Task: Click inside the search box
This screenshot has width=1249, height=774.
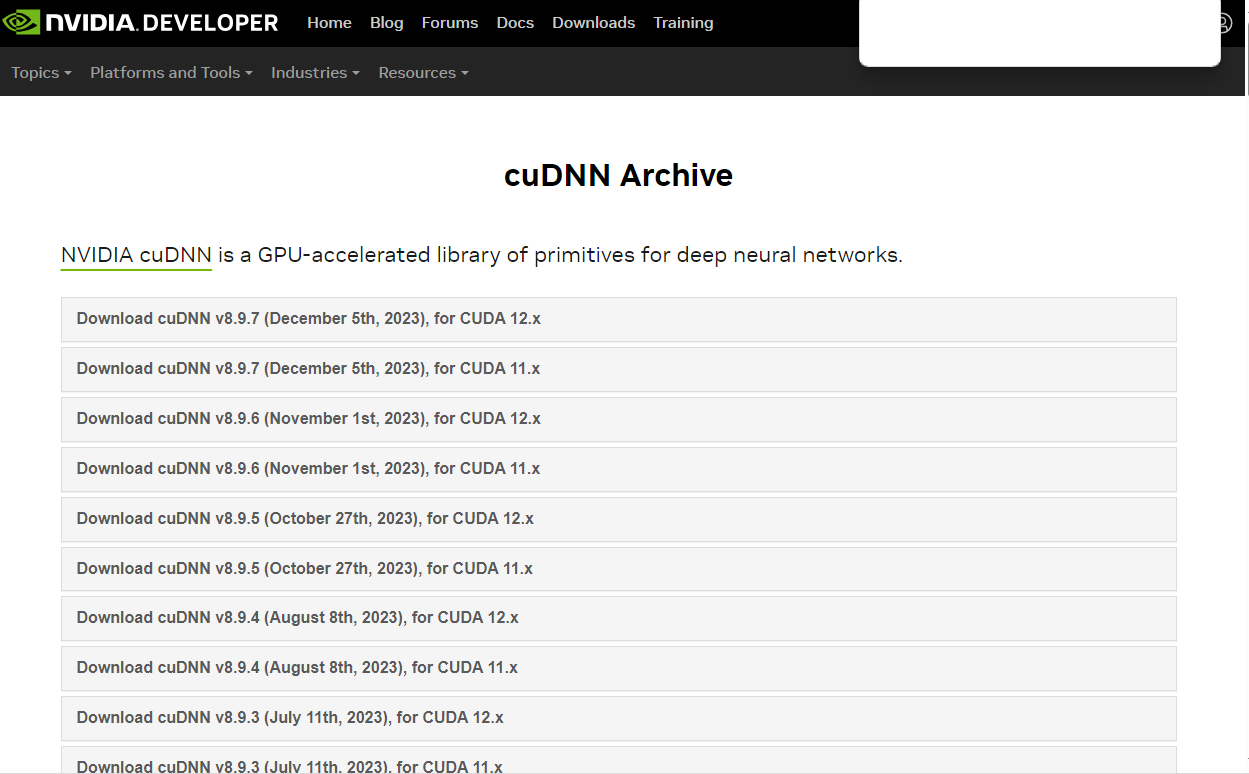Action: pyautogui.click(x=1039, y=33)
